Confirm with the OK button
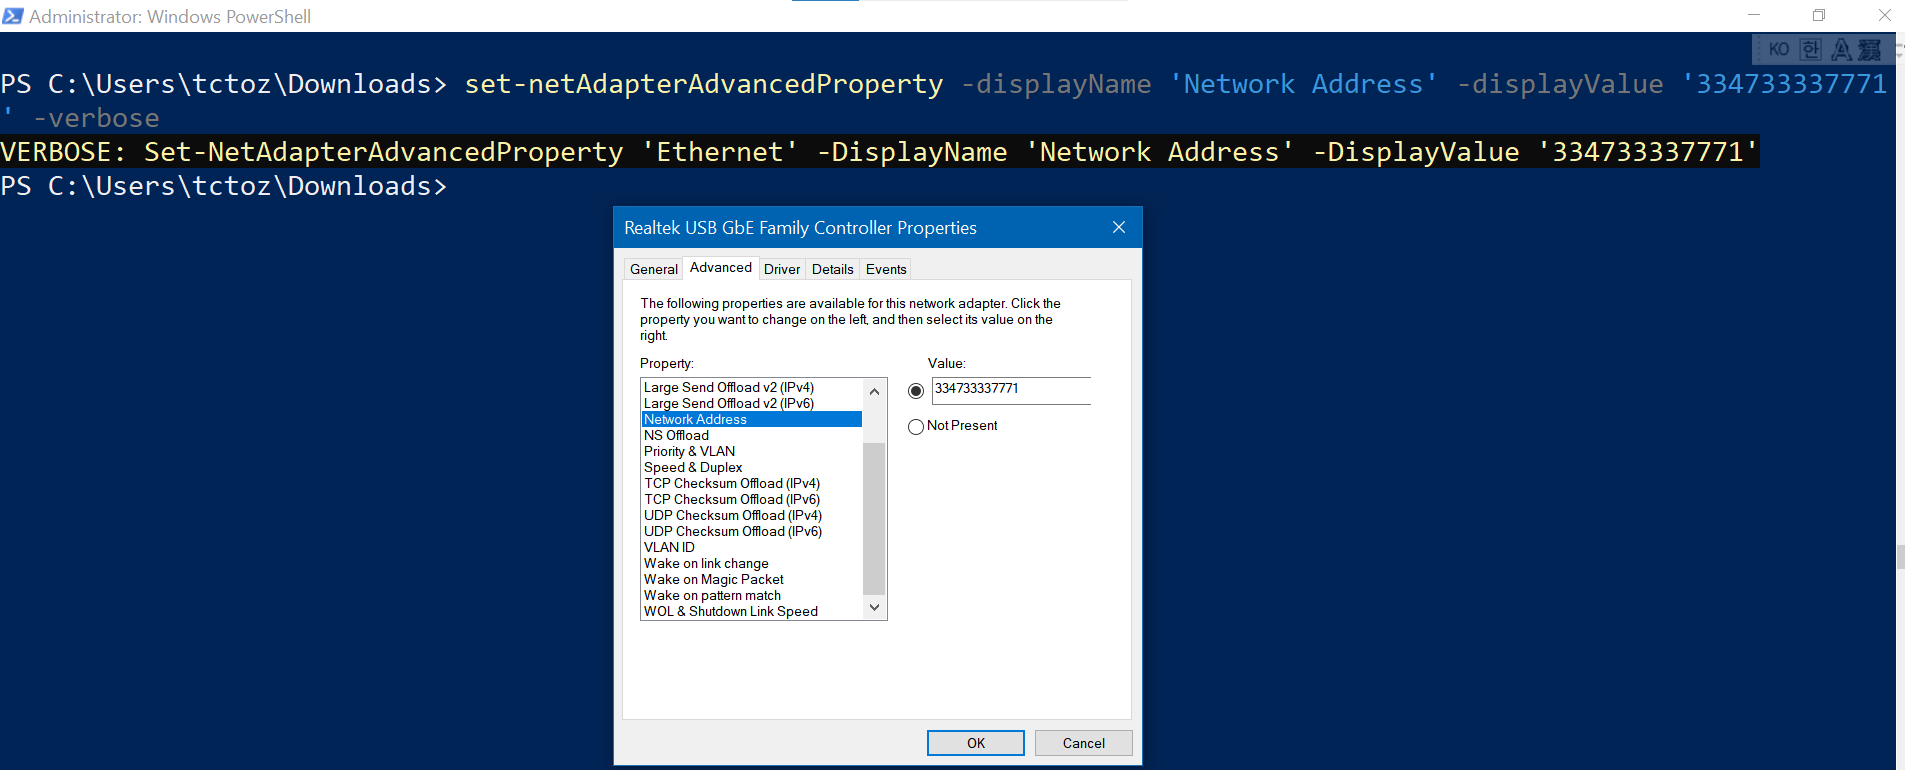This screenshot has height=770, width=1905. 976,743
